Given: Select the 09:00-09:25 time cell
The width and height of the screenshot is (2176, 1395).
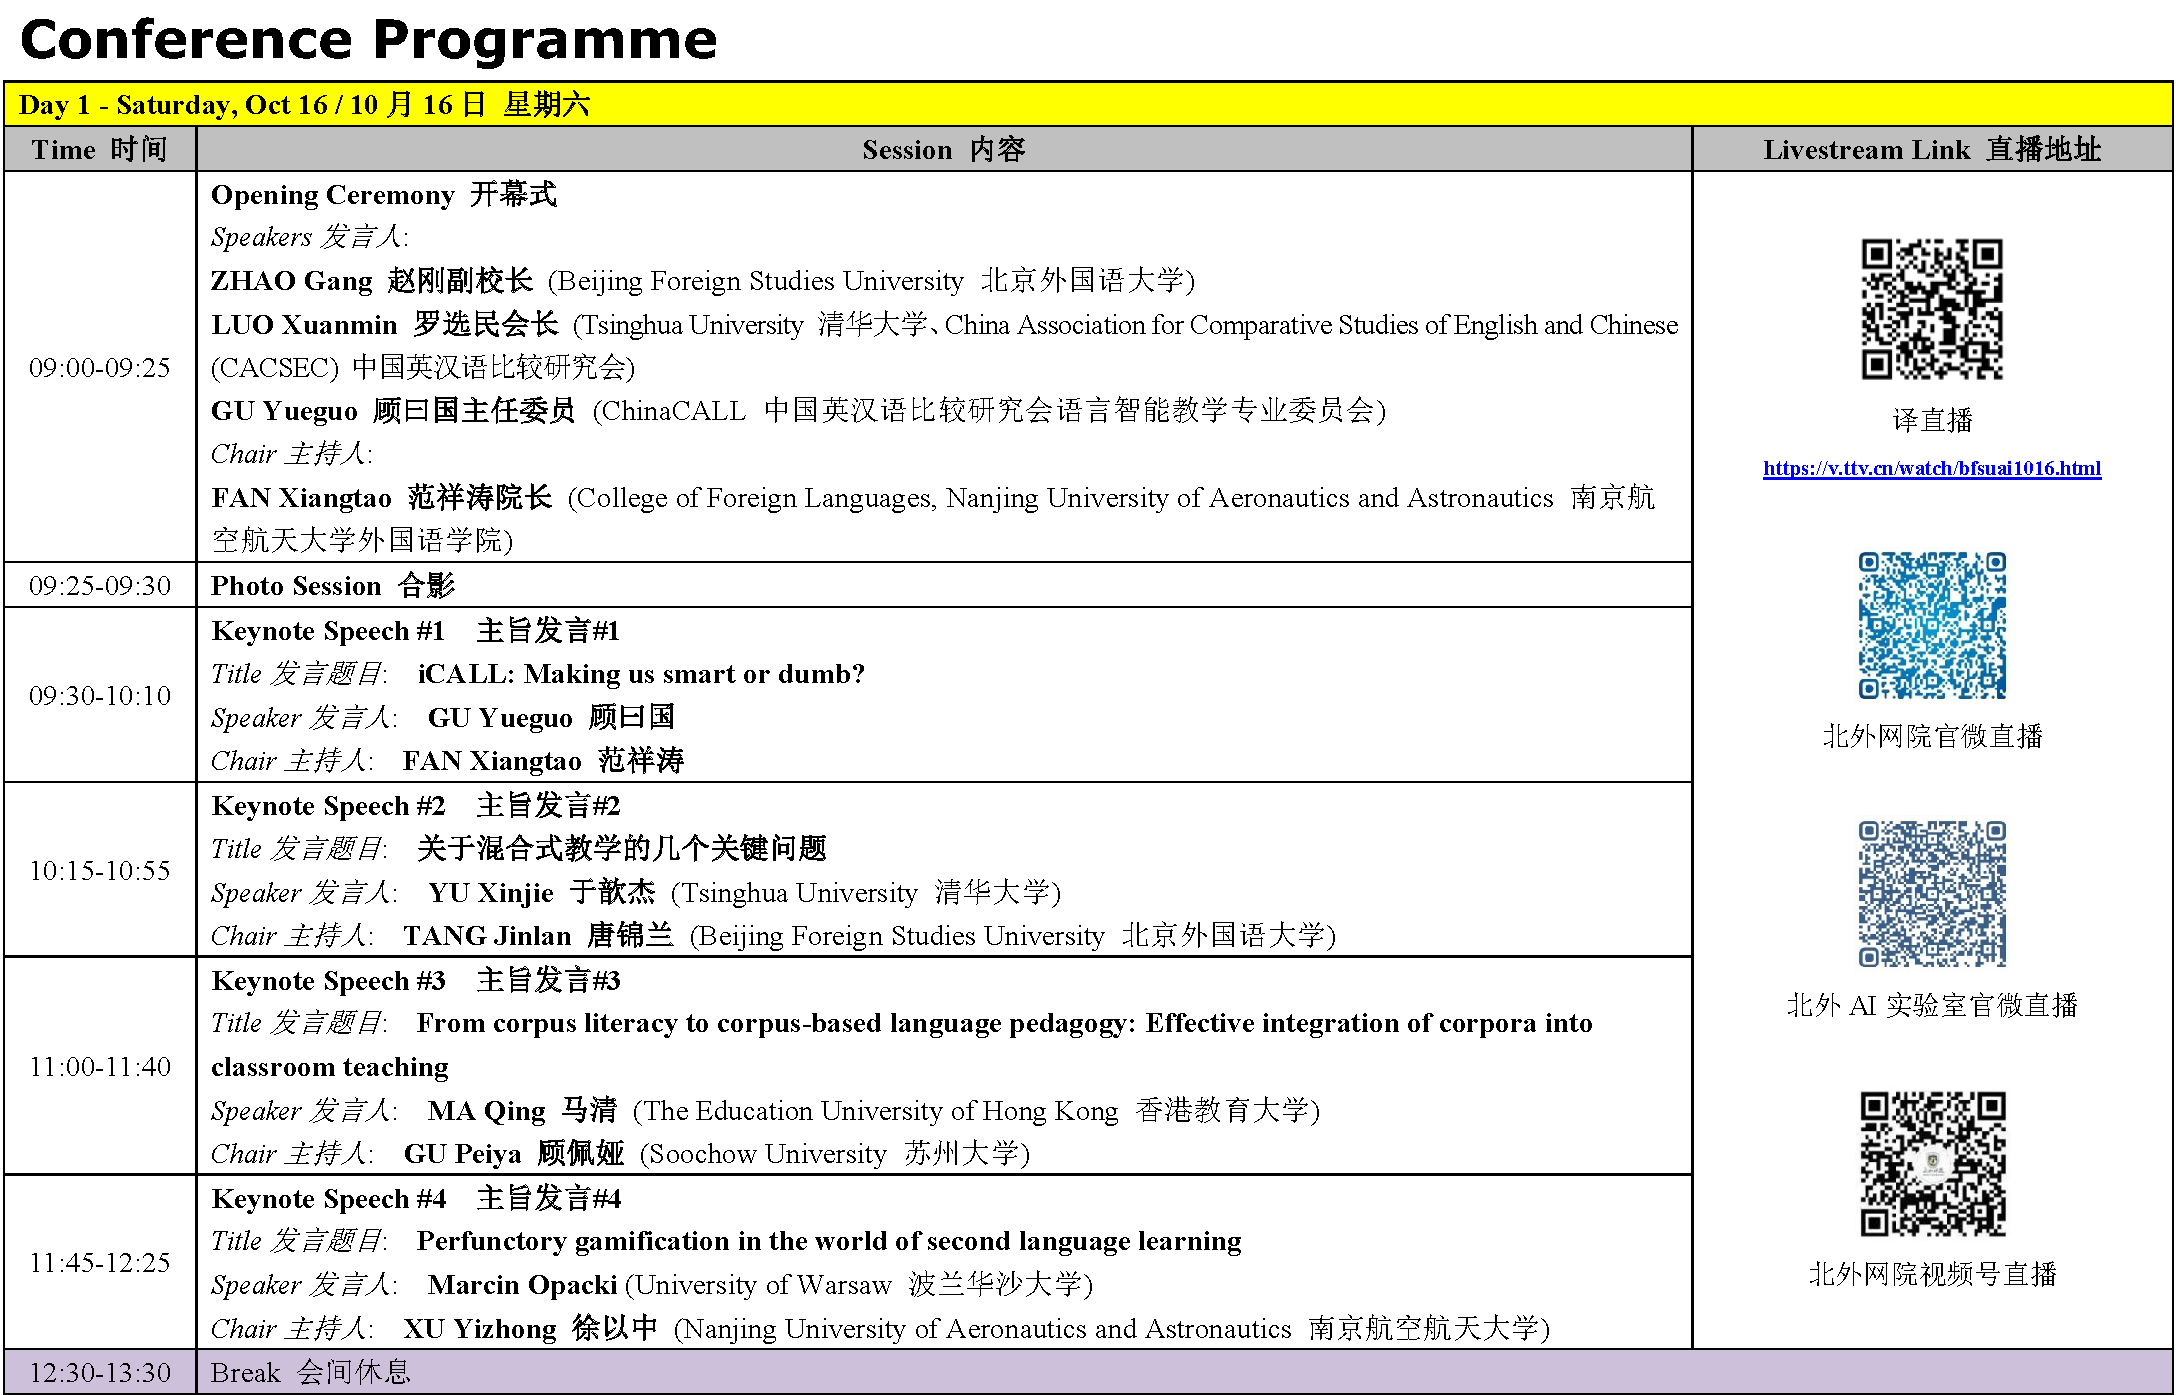Looking at the screenshot, I should tap(100, 367).
